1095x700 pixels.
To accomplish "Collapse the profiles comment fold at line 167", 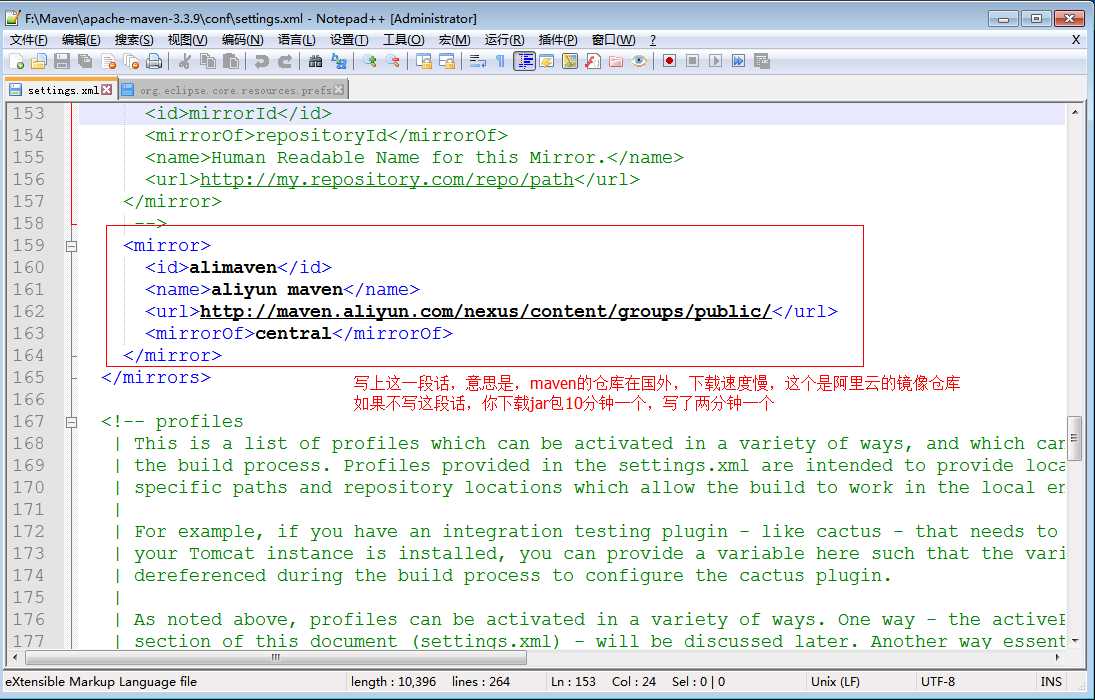I will [71, 422].
